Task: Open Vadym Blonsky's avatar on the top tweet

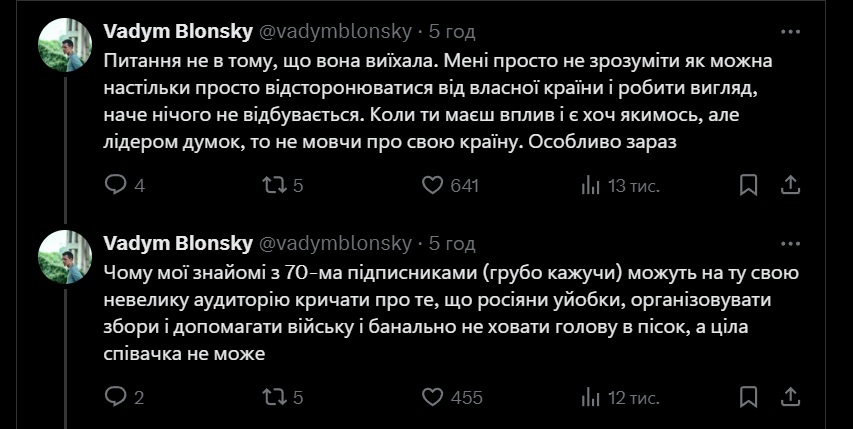Action: 66,45
